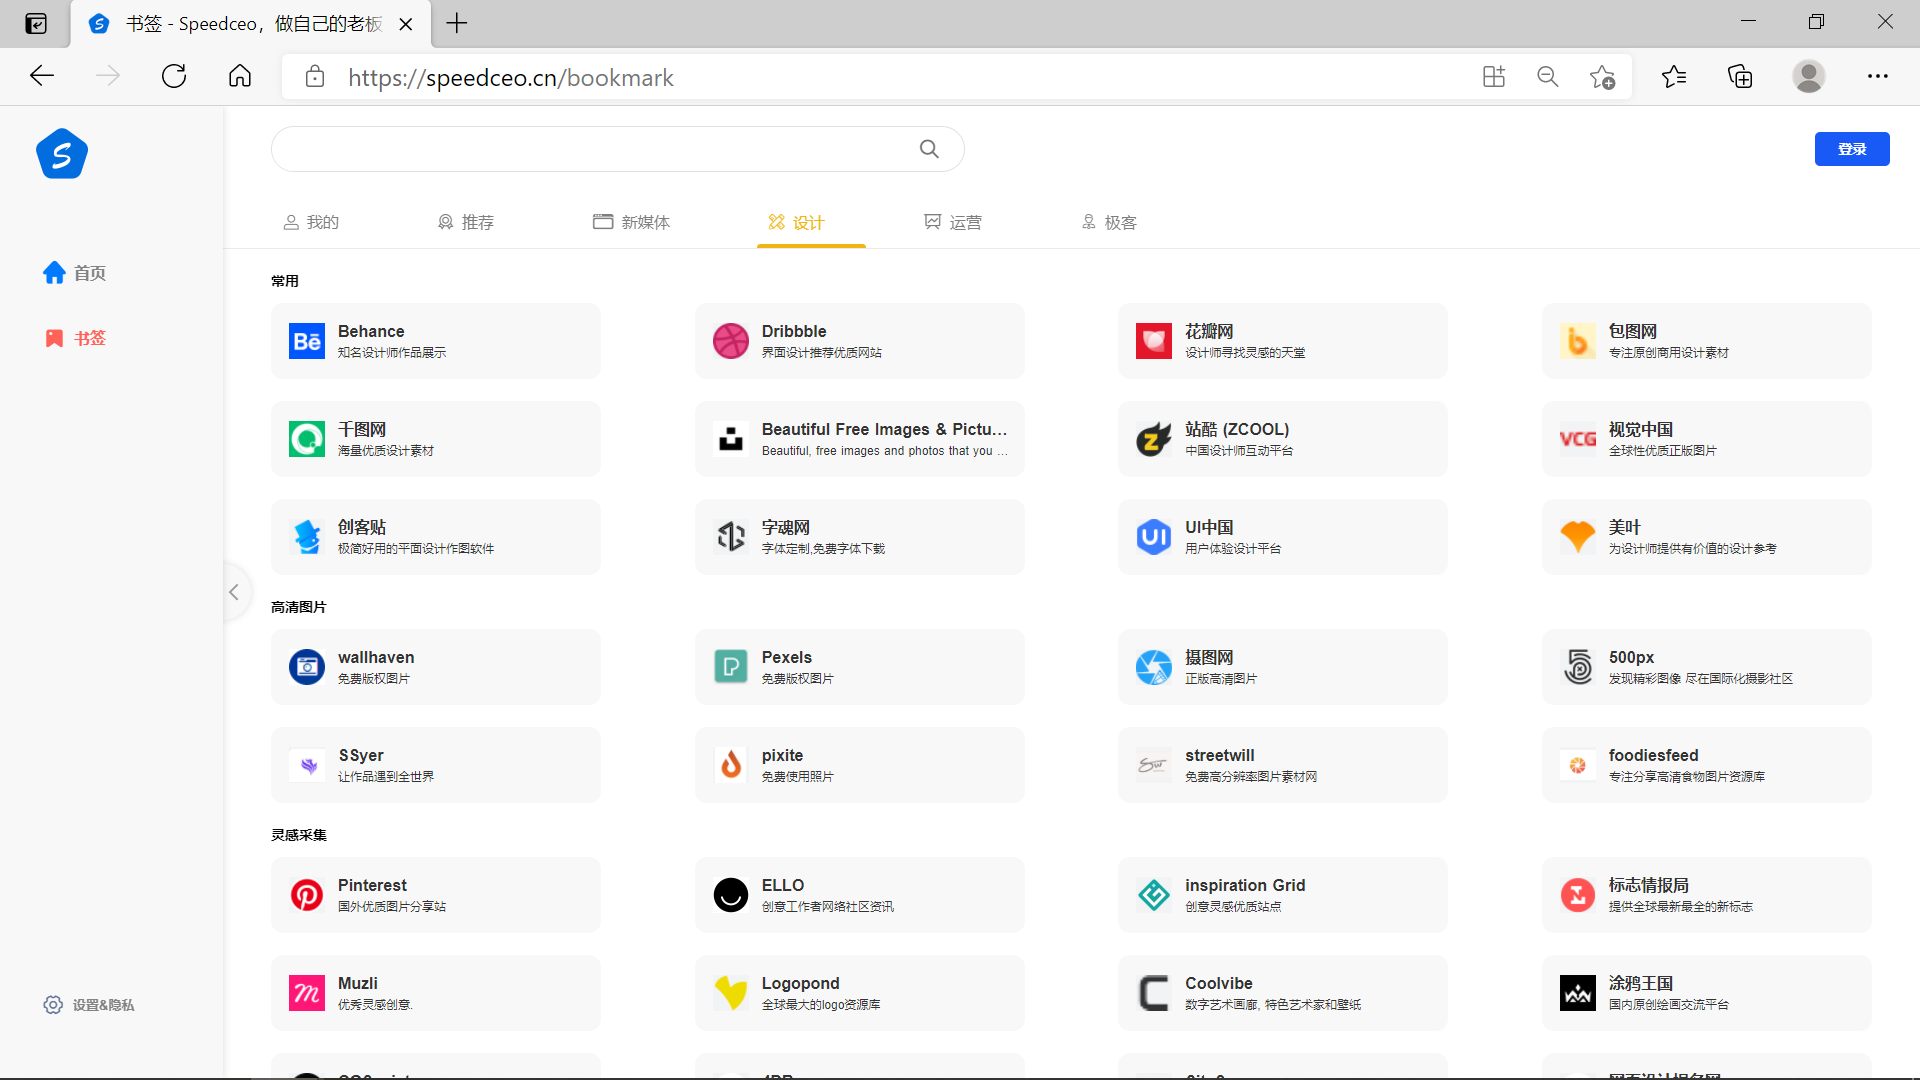Image resolution: width=1920 pixels, height=1080 pixels.
Task: Open the 字魂网 icon
Action: coord(731,537)
